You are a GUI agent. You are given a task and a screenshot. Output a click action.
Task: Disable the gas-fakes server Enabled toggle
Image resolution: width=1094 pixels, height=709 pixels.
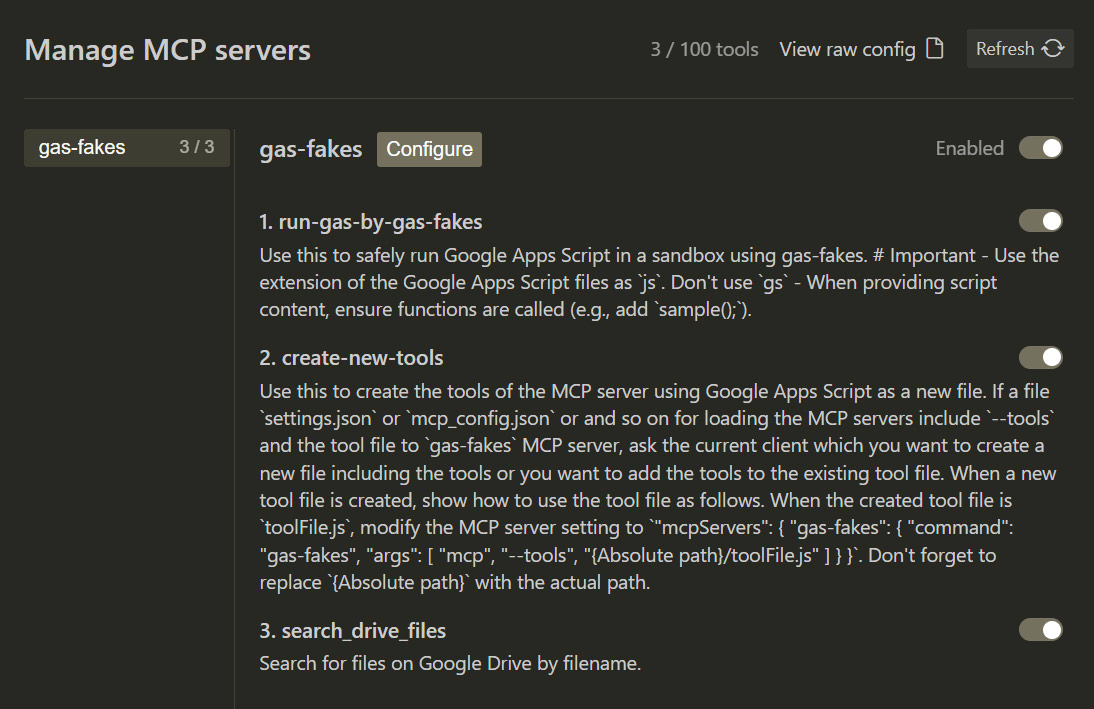(1040, 148)
